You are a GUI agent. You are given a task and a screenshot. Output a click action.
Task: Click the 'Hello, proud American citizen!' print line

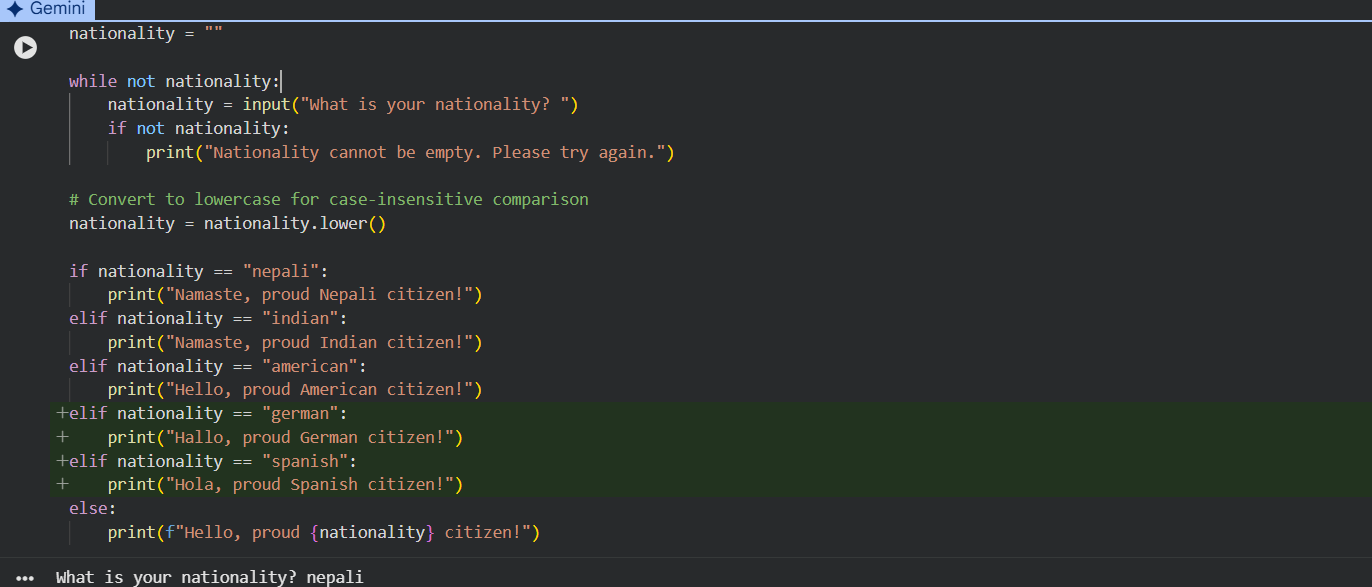coord(295,389)
